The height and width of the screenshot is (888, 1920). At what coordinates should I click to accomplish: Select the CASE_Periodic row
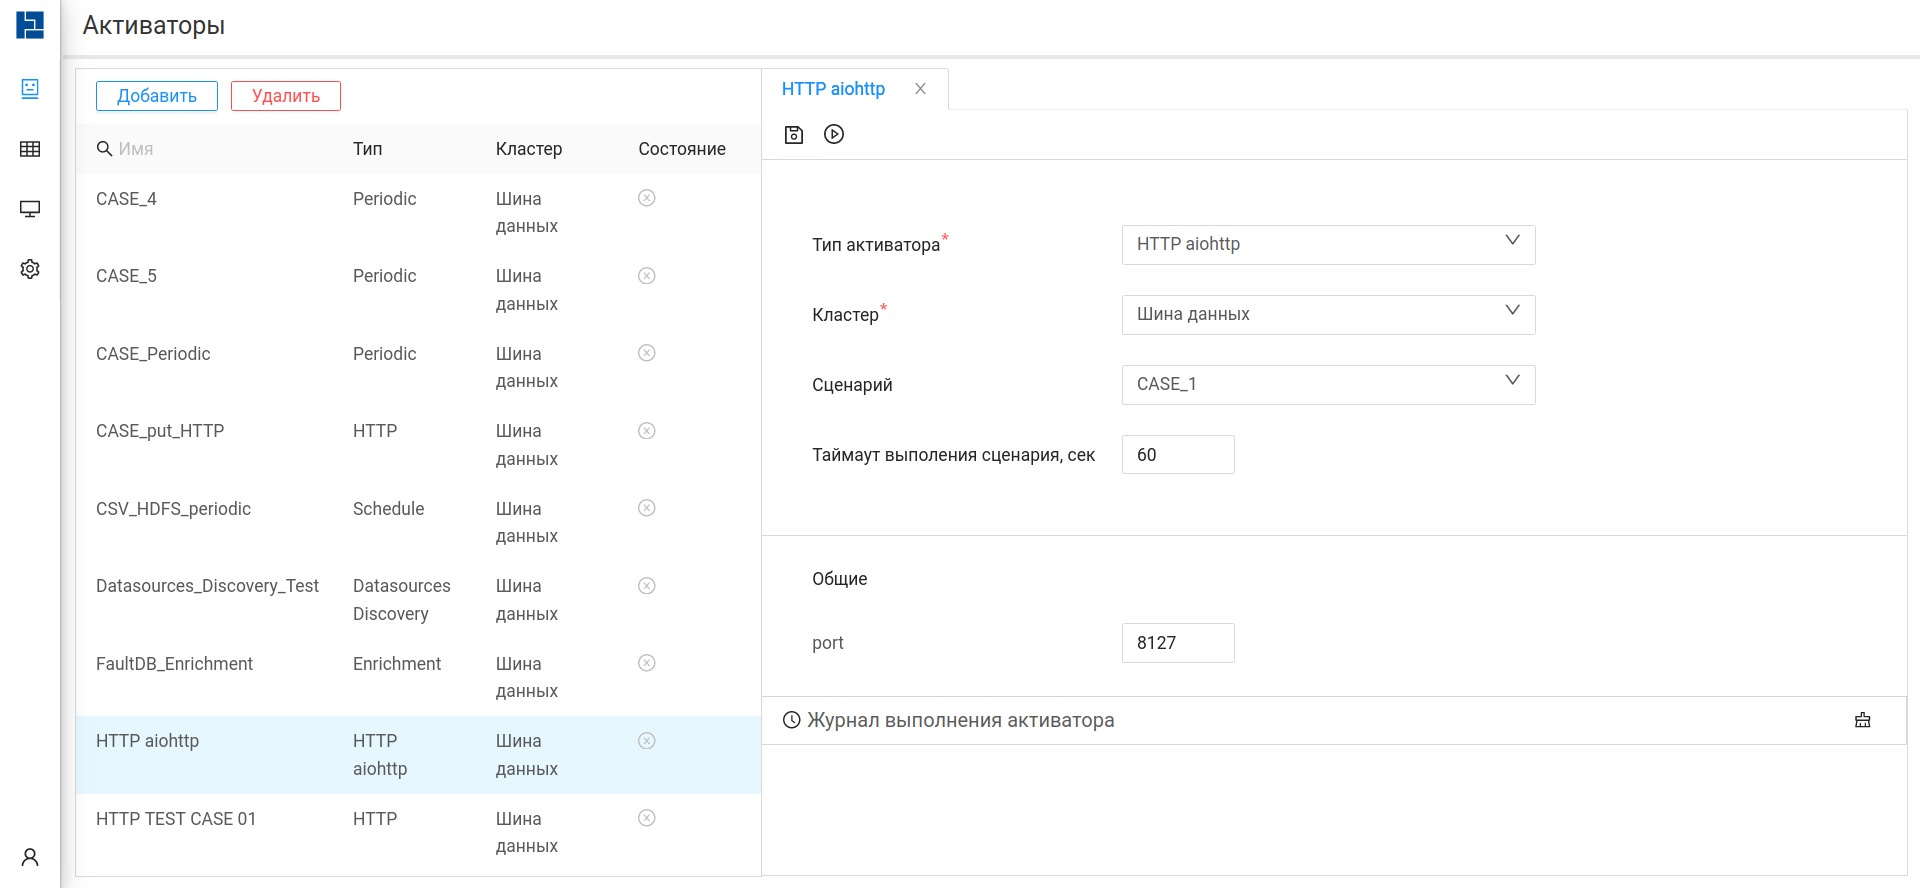418,367
